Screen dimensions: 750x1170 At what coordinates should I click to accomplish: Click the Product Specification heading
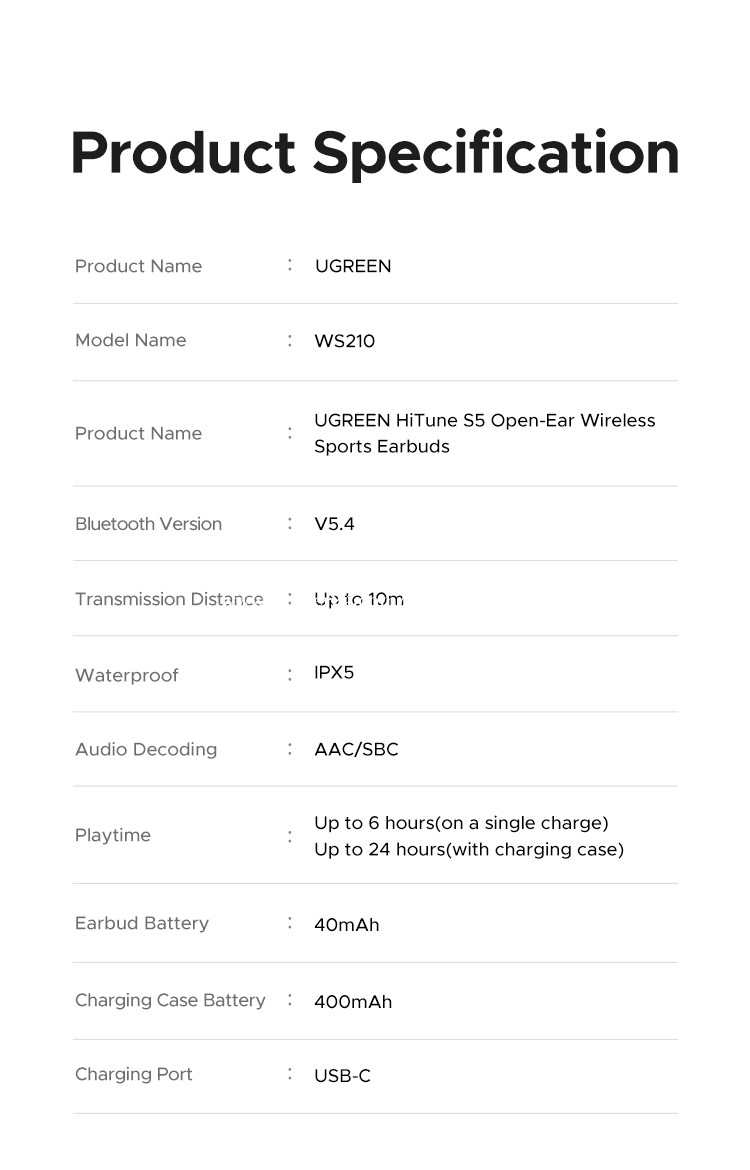[x=375, y=153]
